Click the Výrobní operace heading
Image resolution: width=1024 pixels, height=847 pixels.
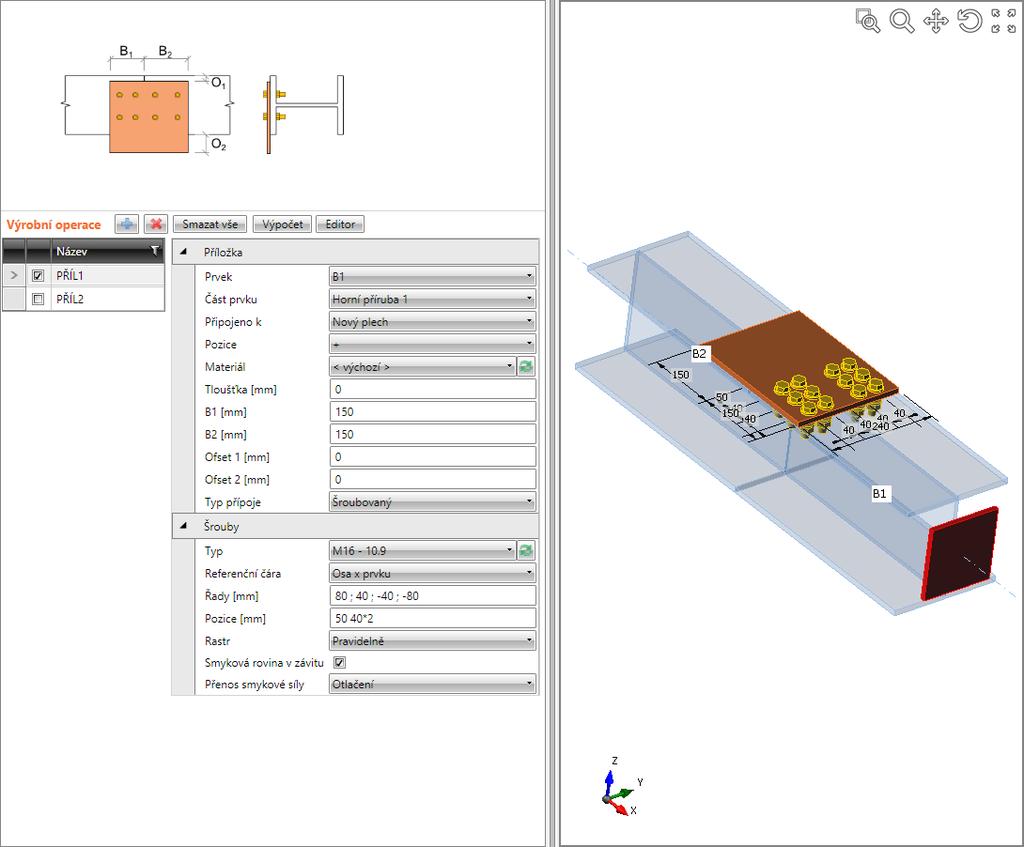(x=54, y=225)
